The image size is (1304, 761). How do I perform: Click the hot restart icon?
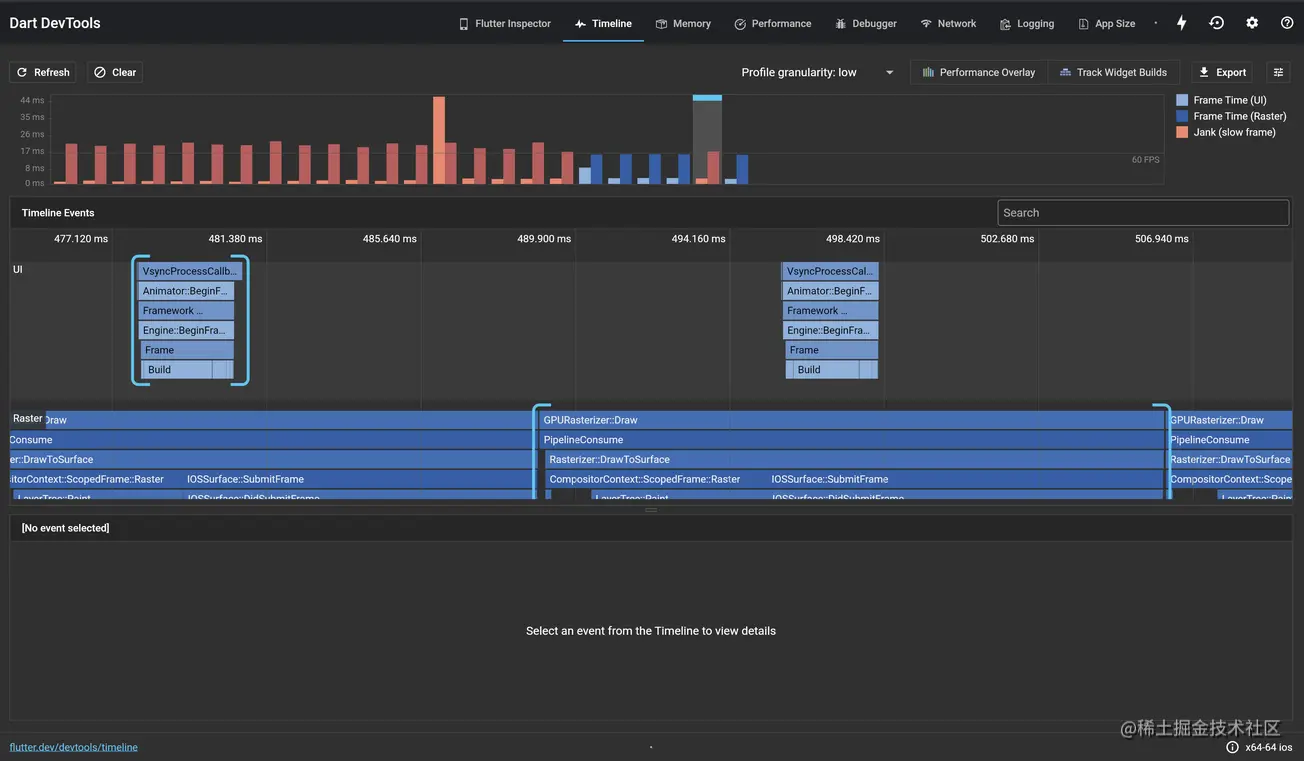(1216, 23)
